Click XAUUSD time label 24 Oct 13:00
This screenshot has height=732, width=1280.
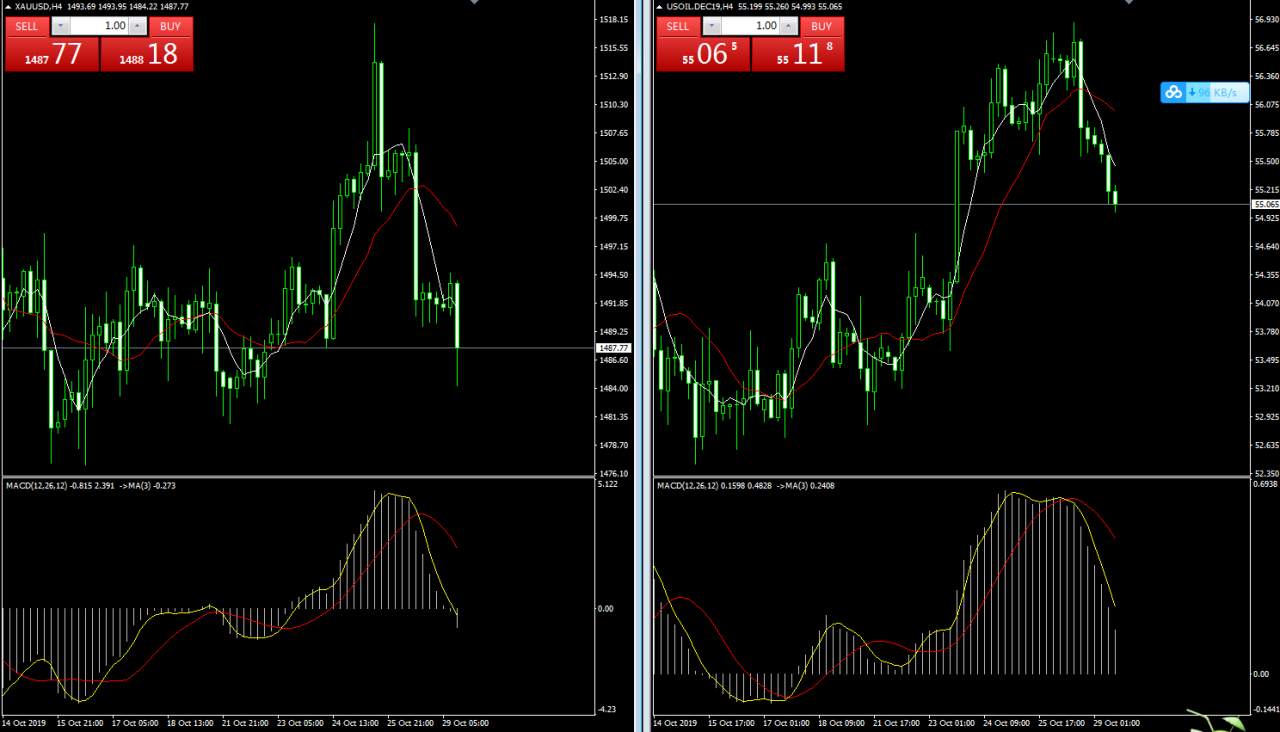pos(355,722)
